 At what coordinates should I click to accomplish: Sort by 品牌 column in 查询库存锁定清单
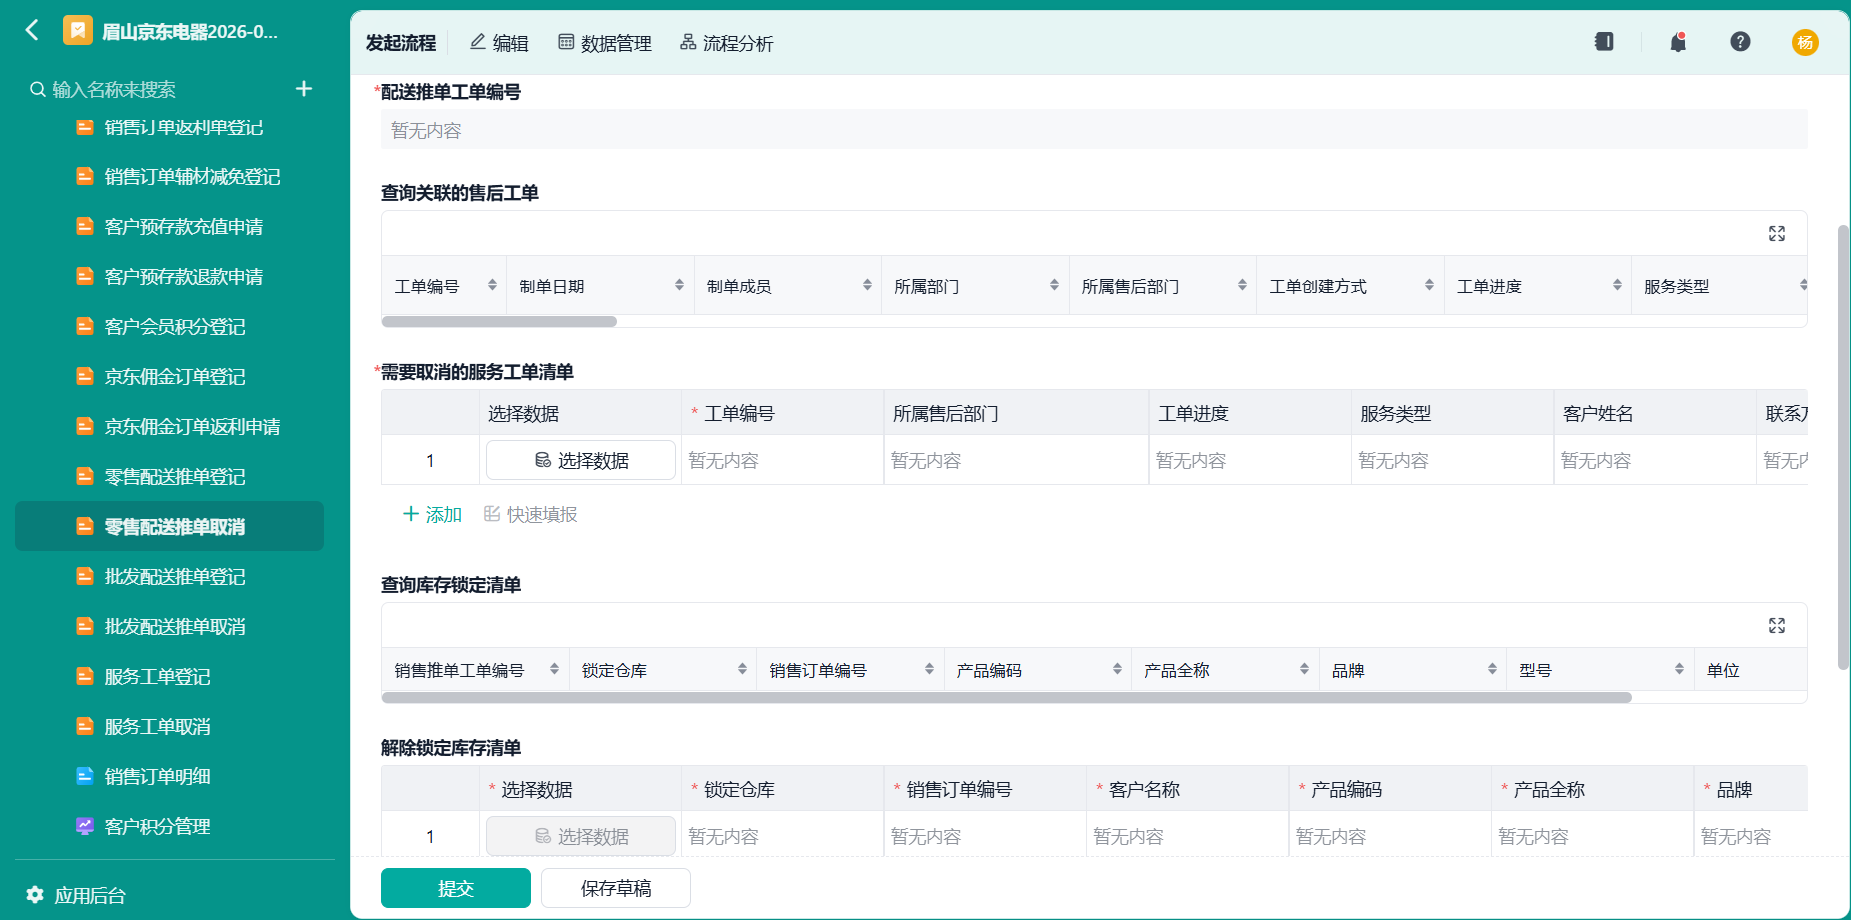click(1492, 669)
